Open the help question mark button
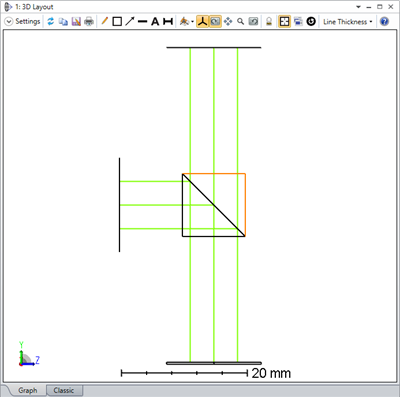 click(384, 22)
